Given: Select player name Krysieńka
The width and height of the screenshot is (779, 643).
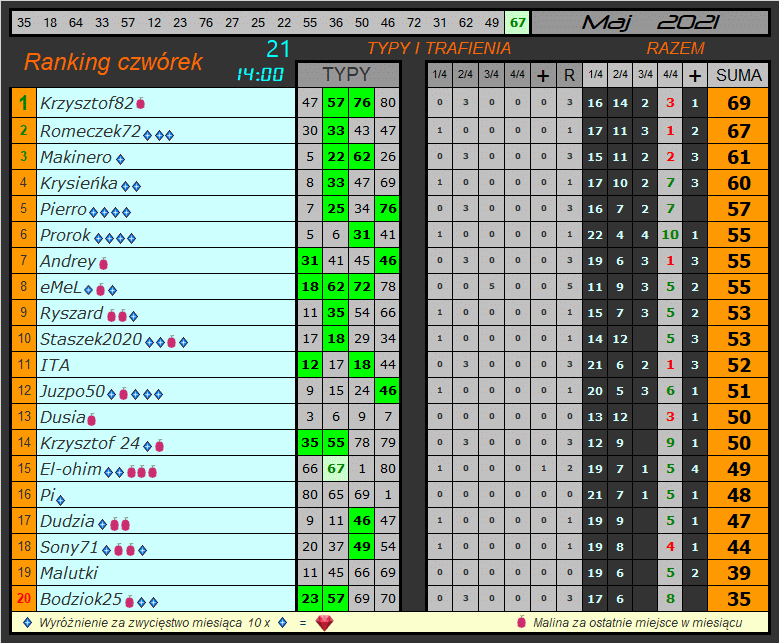Looking at the screenshot, I should tap(78, 183).
